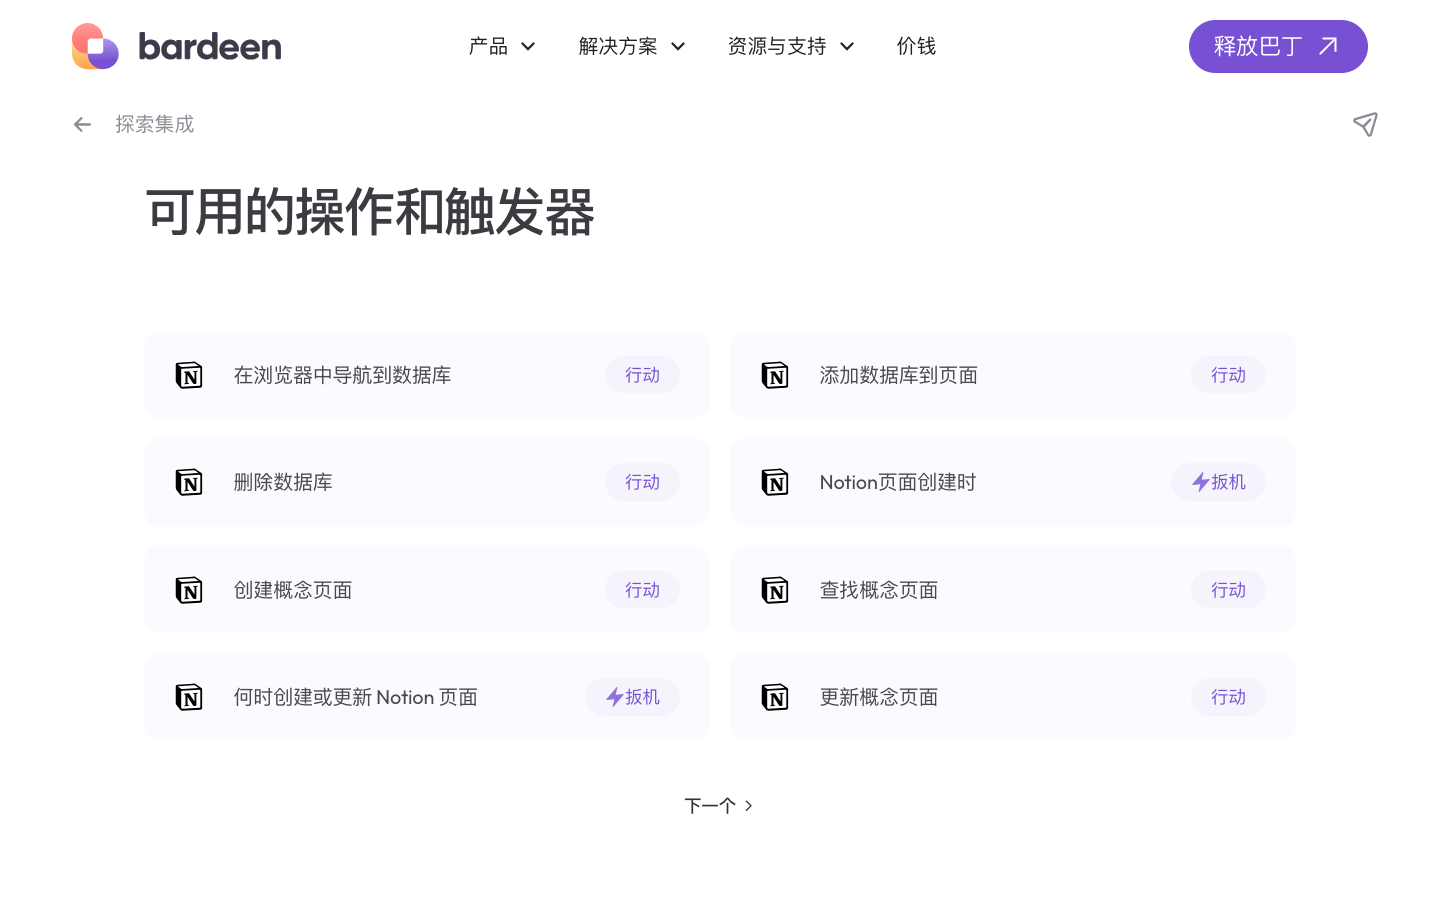
Task: Expand the 资源与支持 dropdown menu
Action: pyautogui.click(x=790, y=46)
